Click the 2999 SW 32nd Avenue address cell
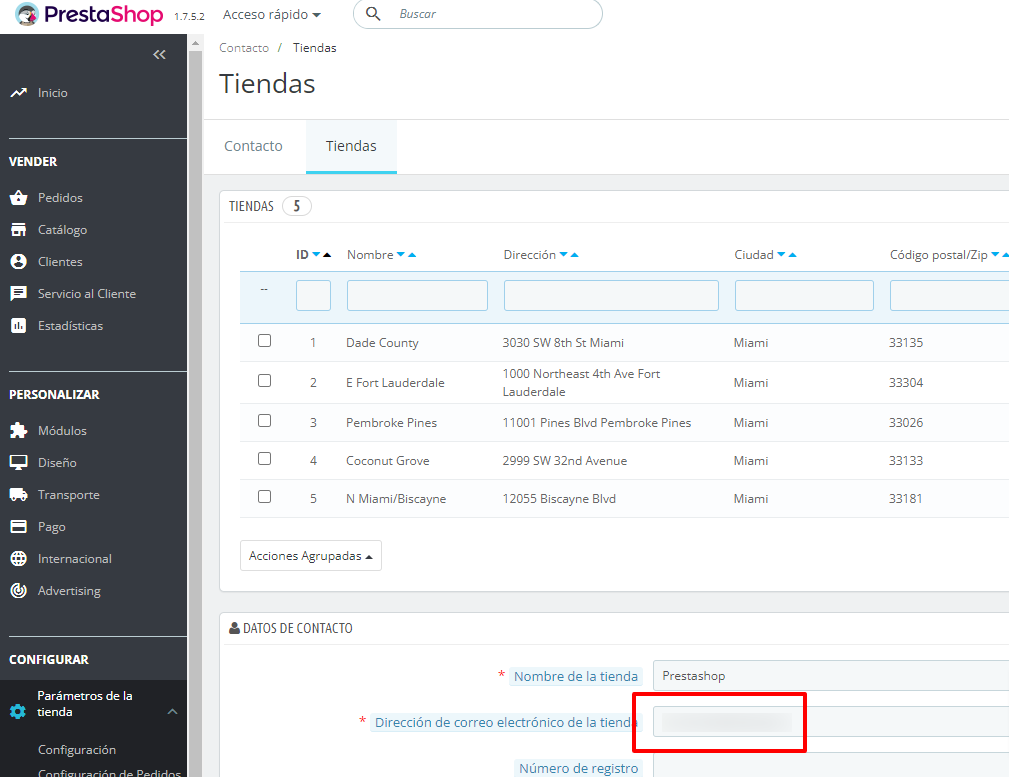This screenshot has height=777, width=1009. (565, 461)
